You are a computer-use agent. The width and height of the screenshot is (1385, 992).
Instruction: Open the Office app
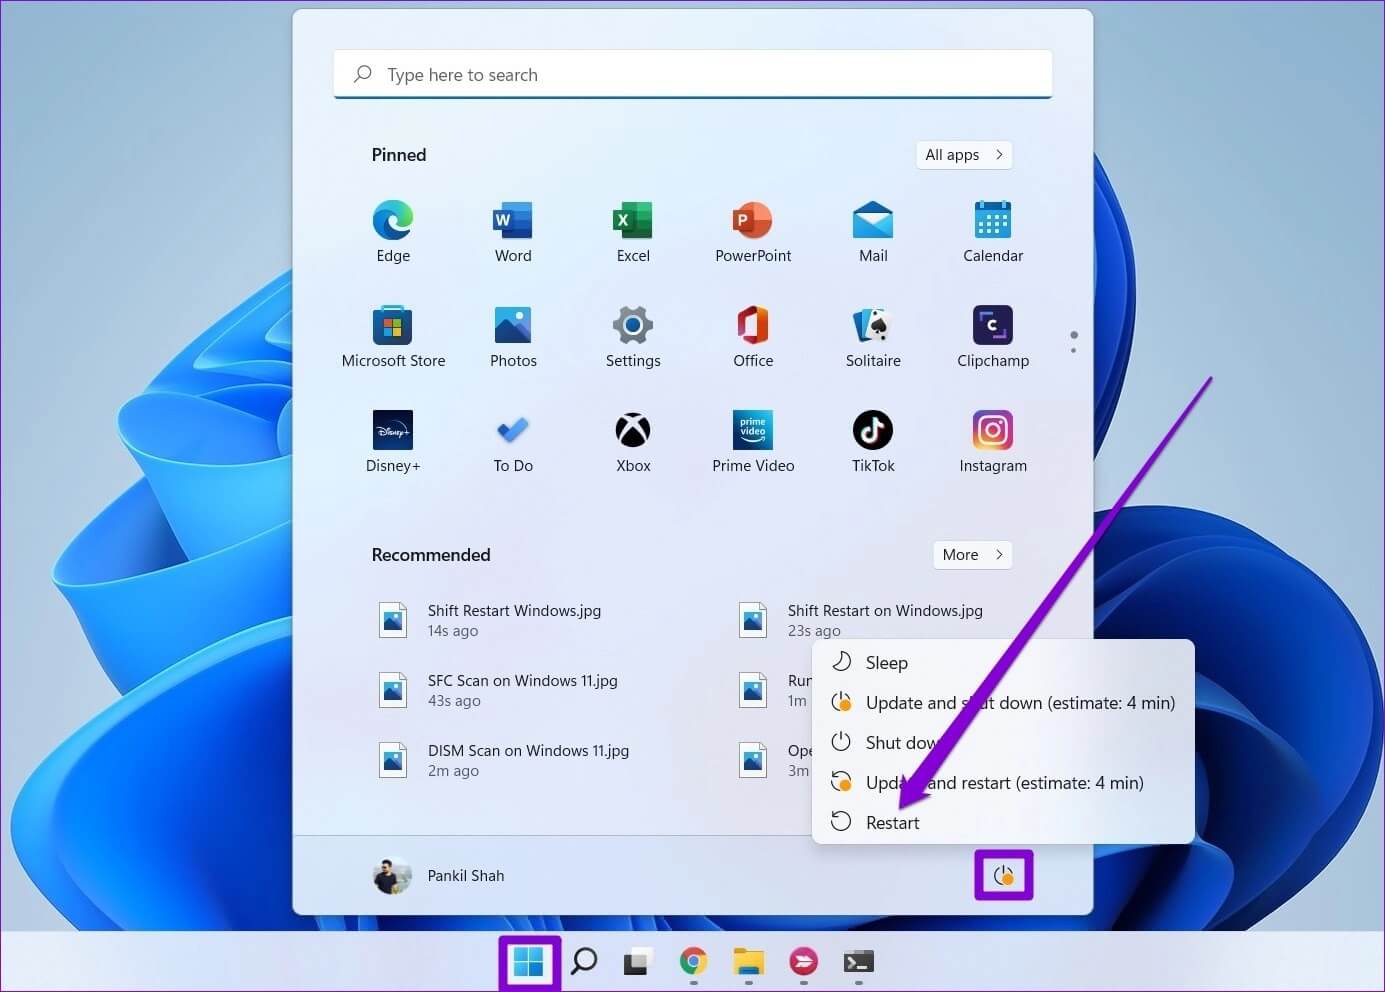click(x=753, y=337)
